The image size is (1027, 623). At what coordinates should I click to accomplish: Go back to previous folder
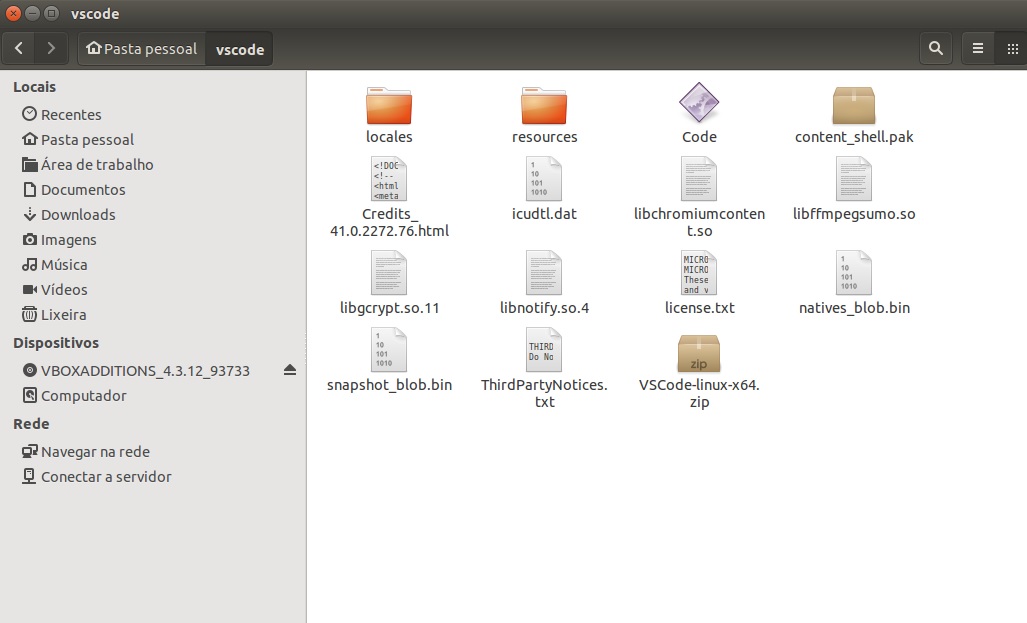point(19,48)
